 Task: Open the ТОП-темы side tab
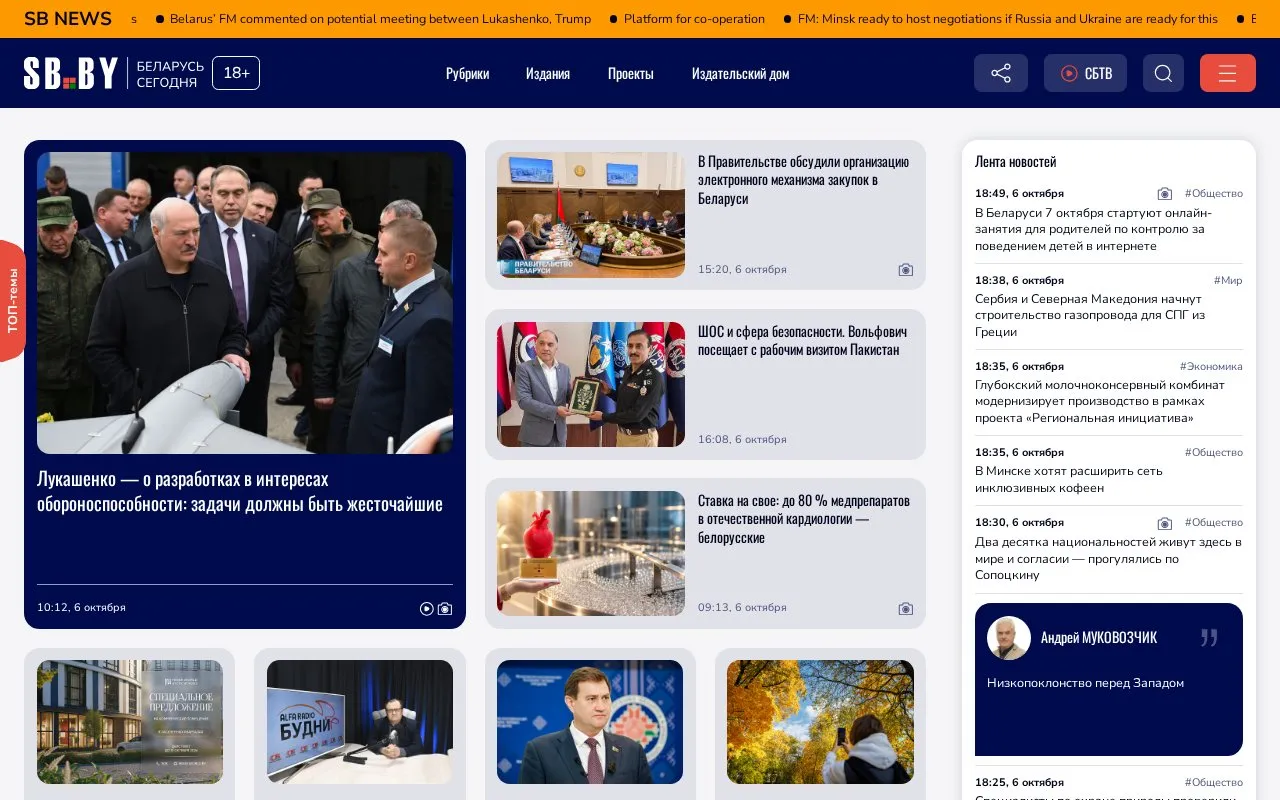tap(12, 300)
